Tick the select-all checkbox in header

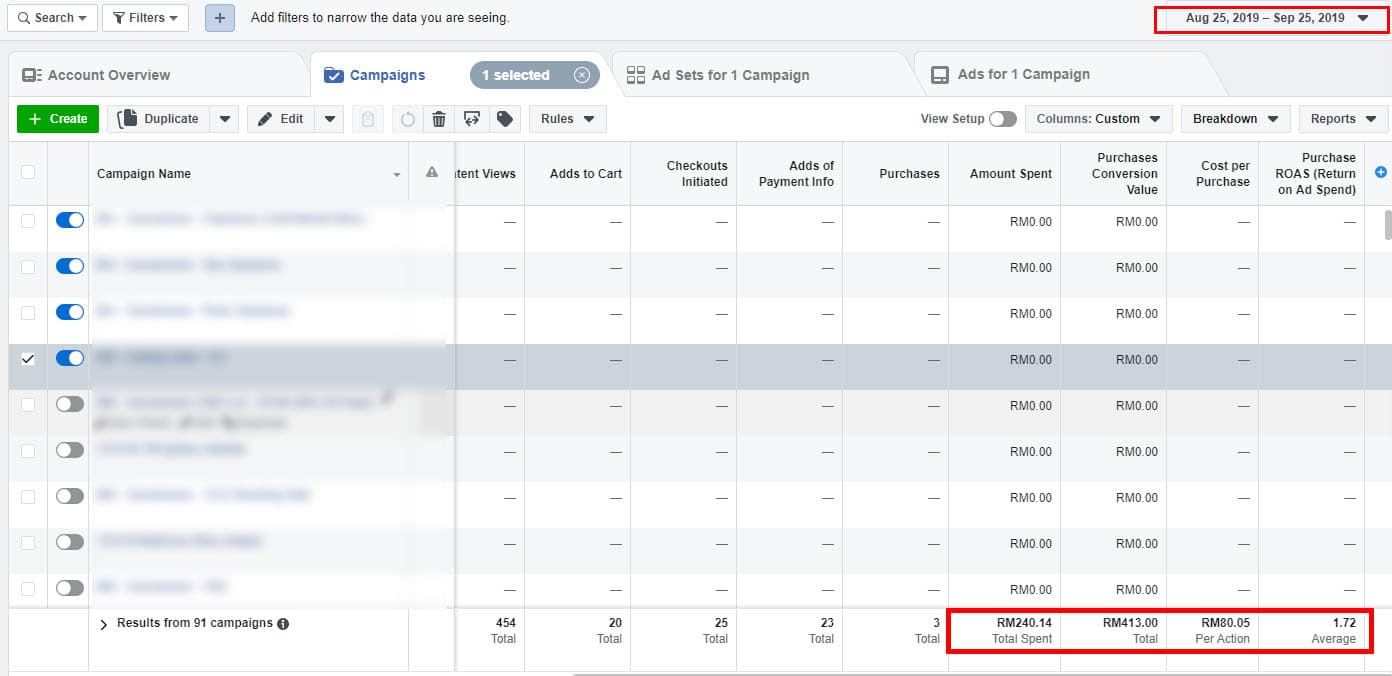tap(28, 172)
